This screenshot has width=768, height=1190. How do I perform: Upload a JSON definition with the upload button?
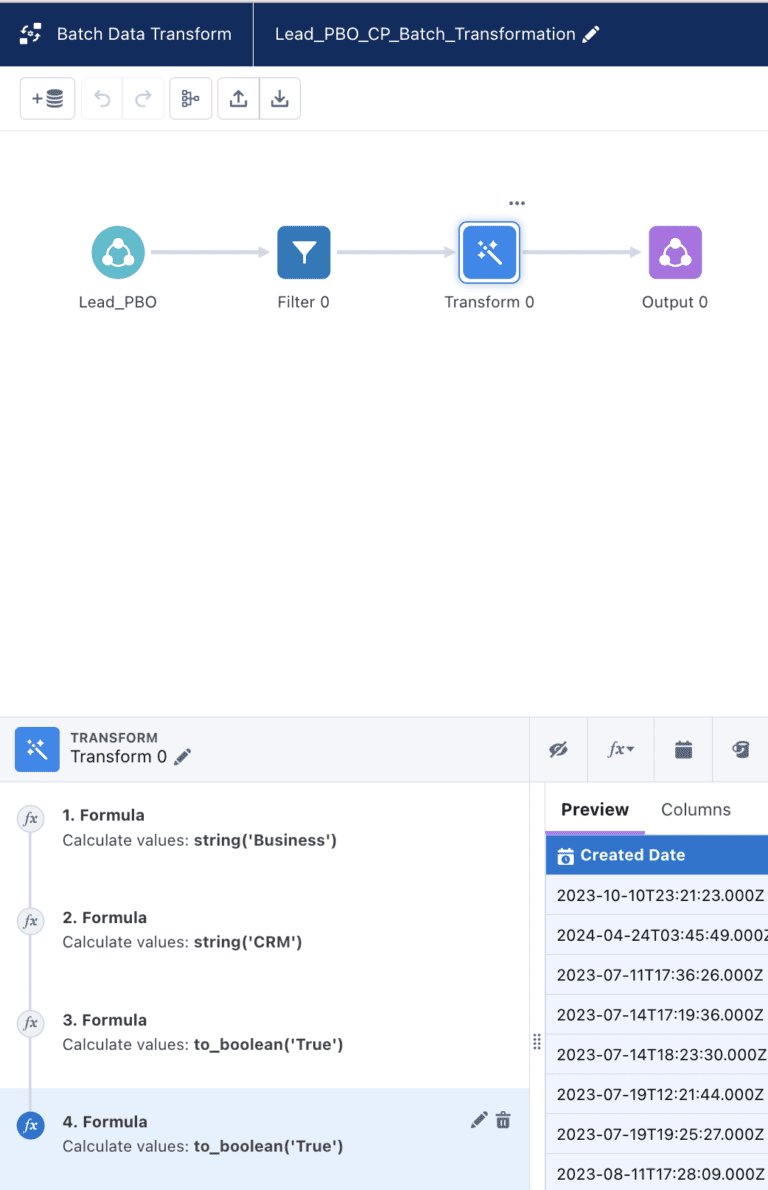[238, 99]
